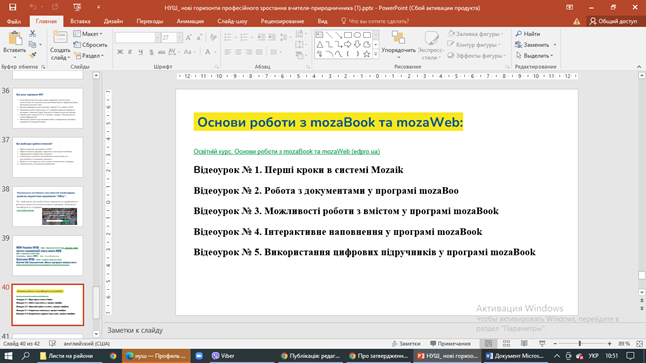The image size is (646, 363).
Task: Increase font size with the larger A icon
Action: 189,37
